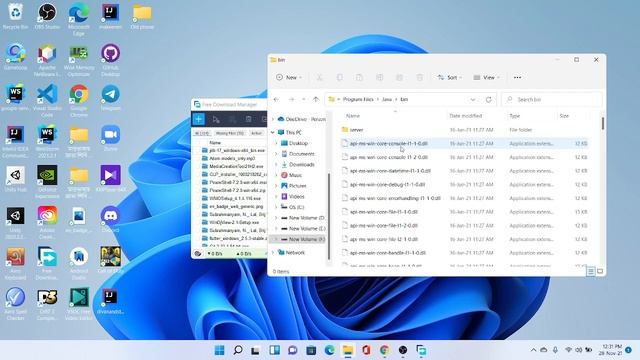
Task: Open Microsoft Edge from taskbar
Action: [x=329, y=350]
